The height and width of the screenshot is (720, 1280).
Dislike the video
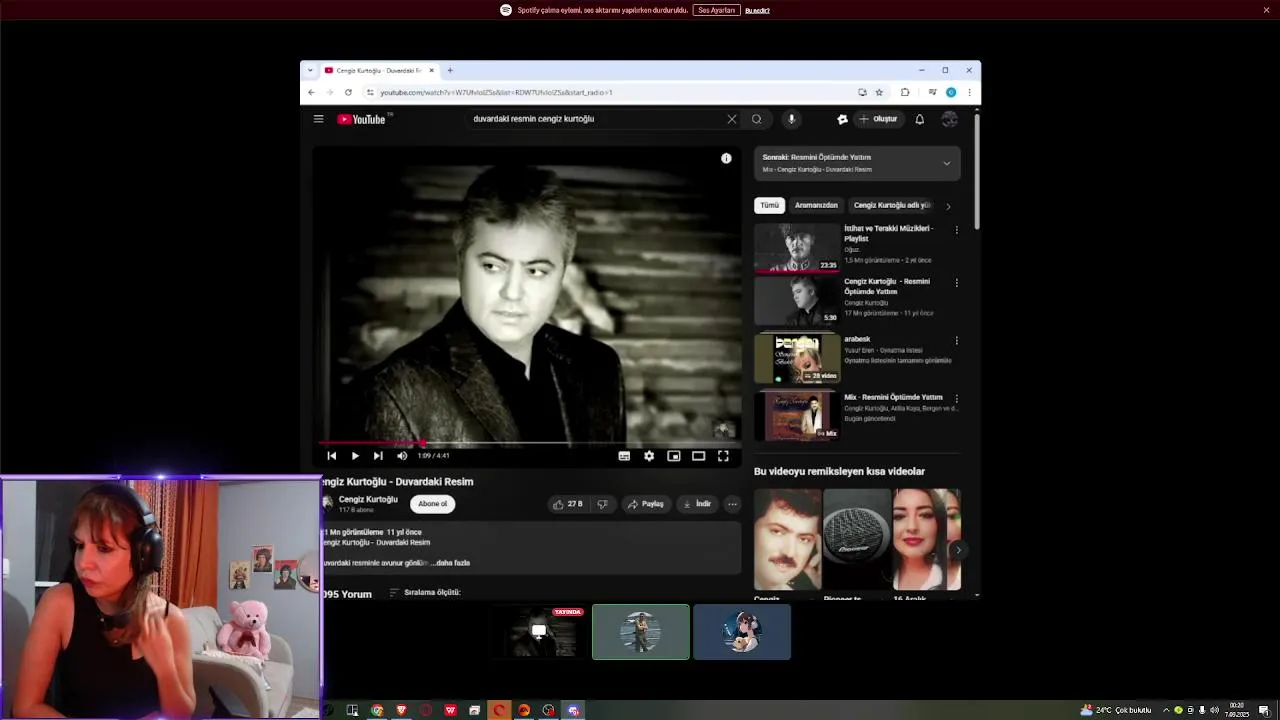(x=602, y=504)
